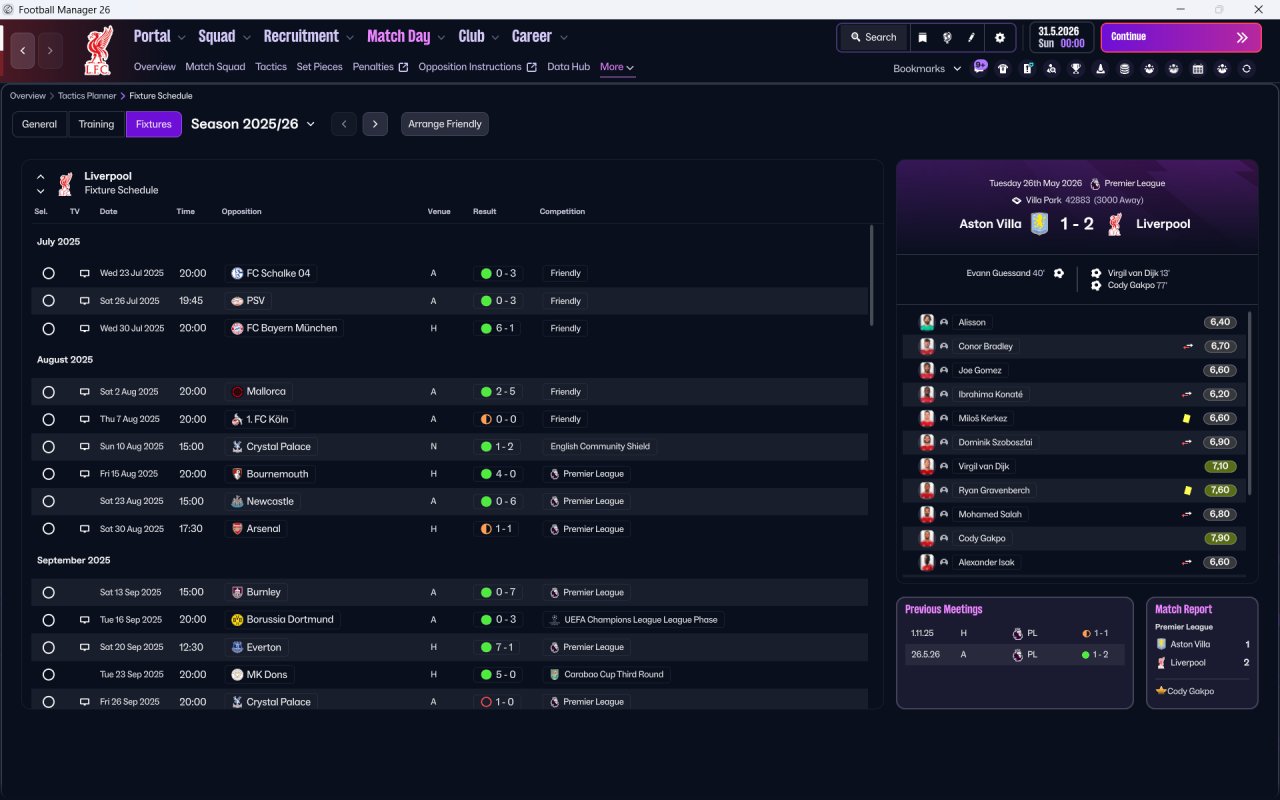Select the FC Schalke 04 fixture radio button
1280x800 pixels.
[x=48, y=273]
